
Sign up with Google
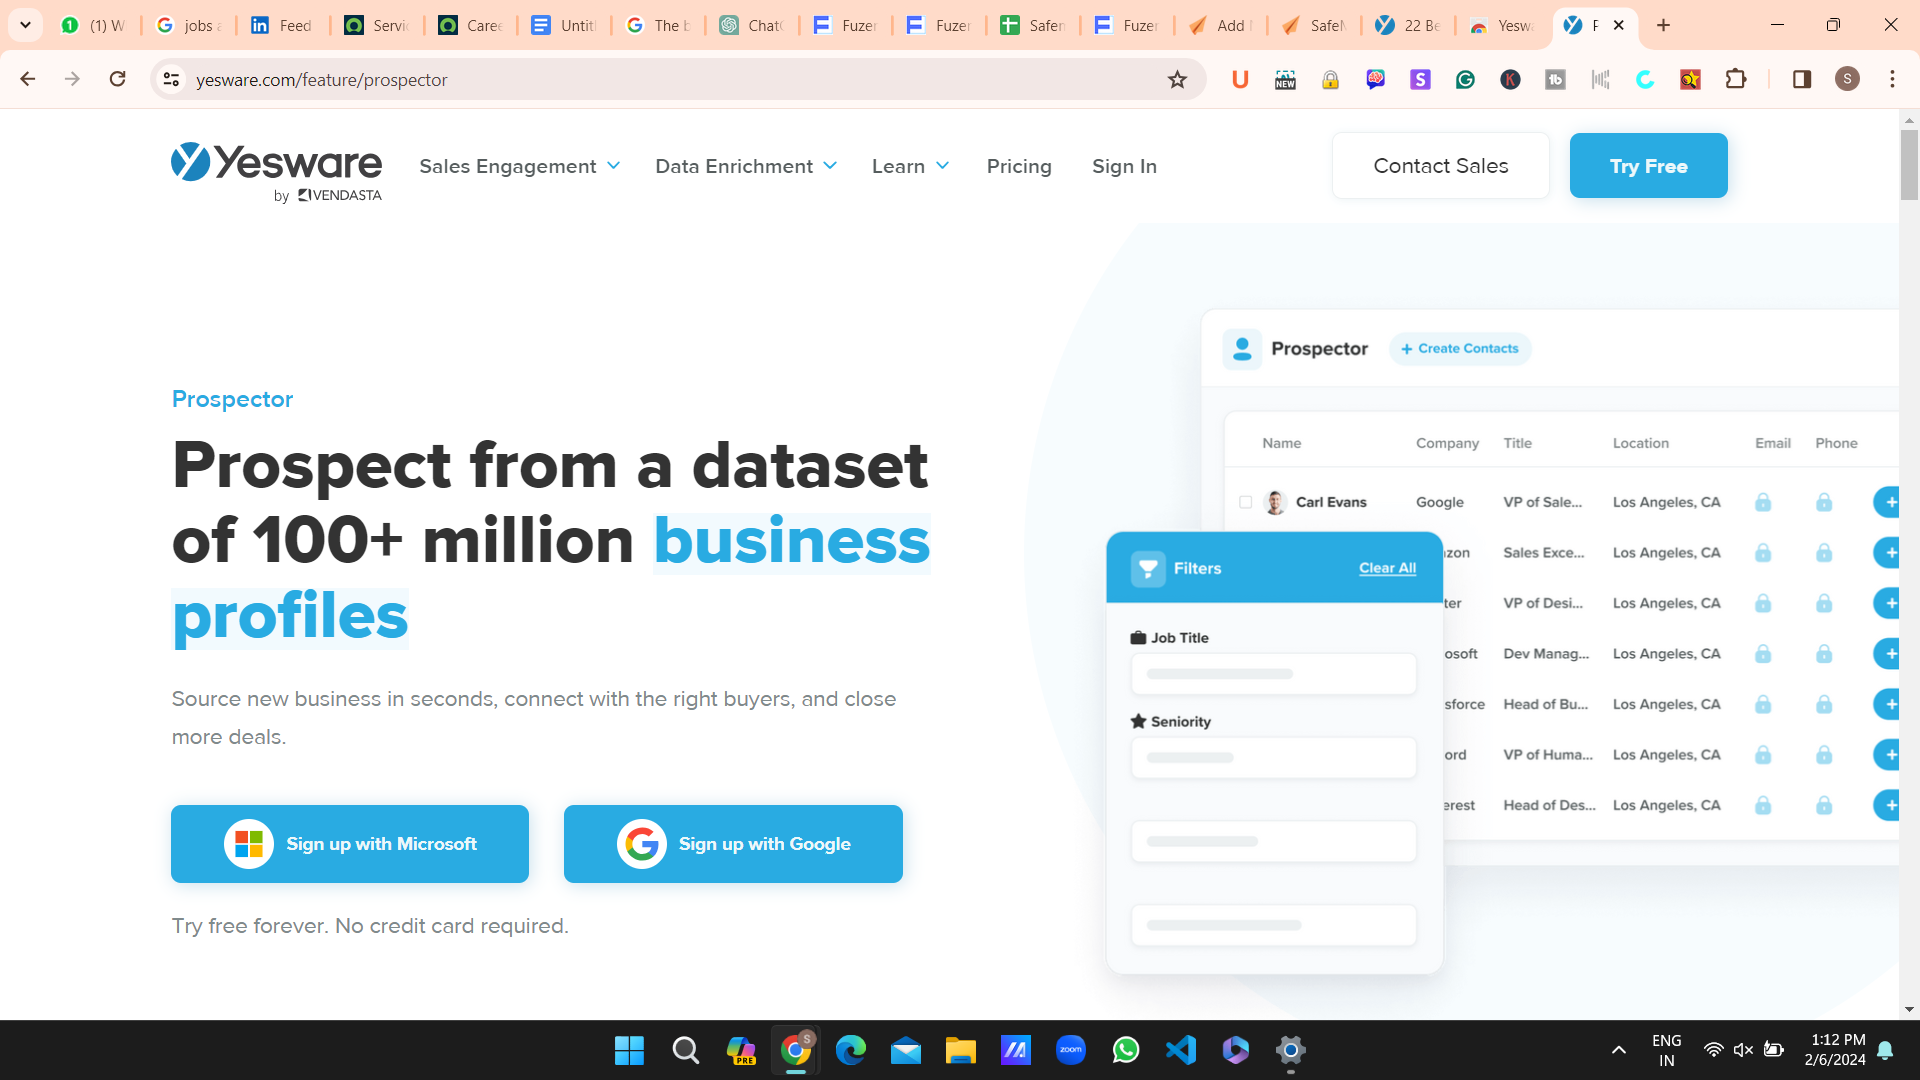click(x=733, y=844)
